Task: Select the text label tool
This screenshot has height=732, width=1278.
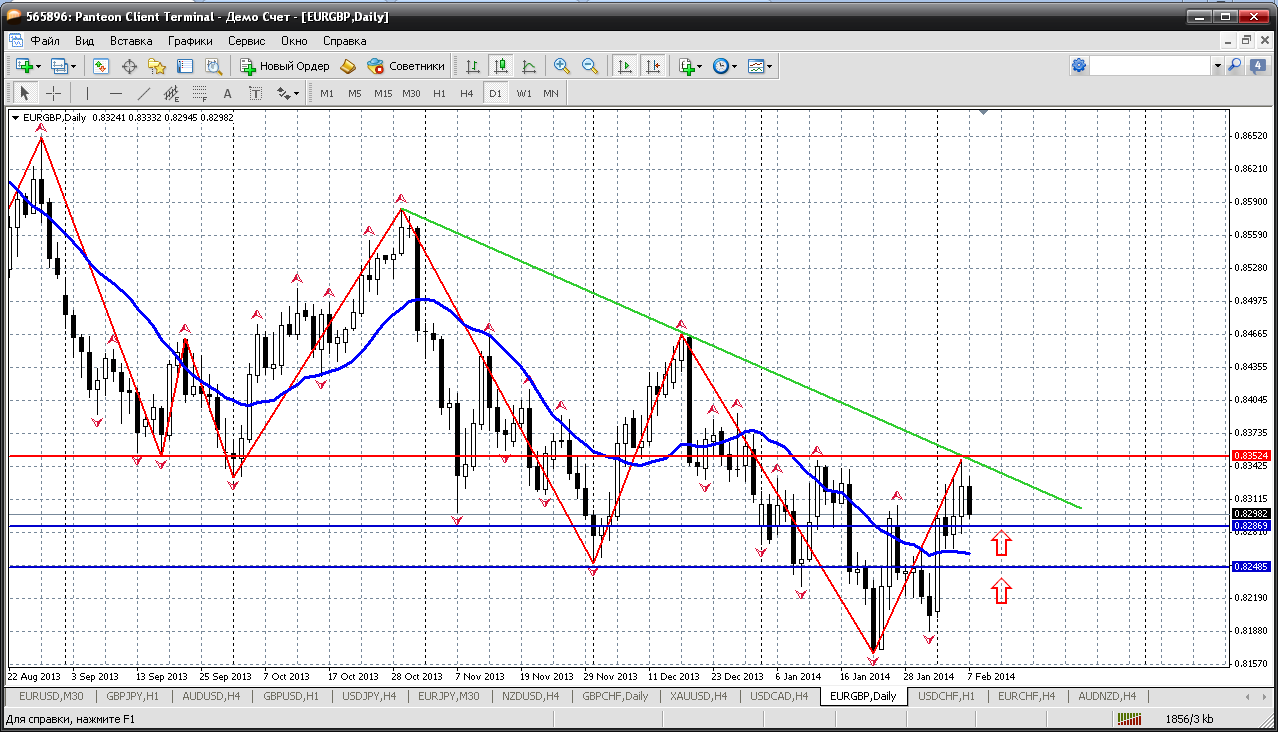Action: (256, 93)
